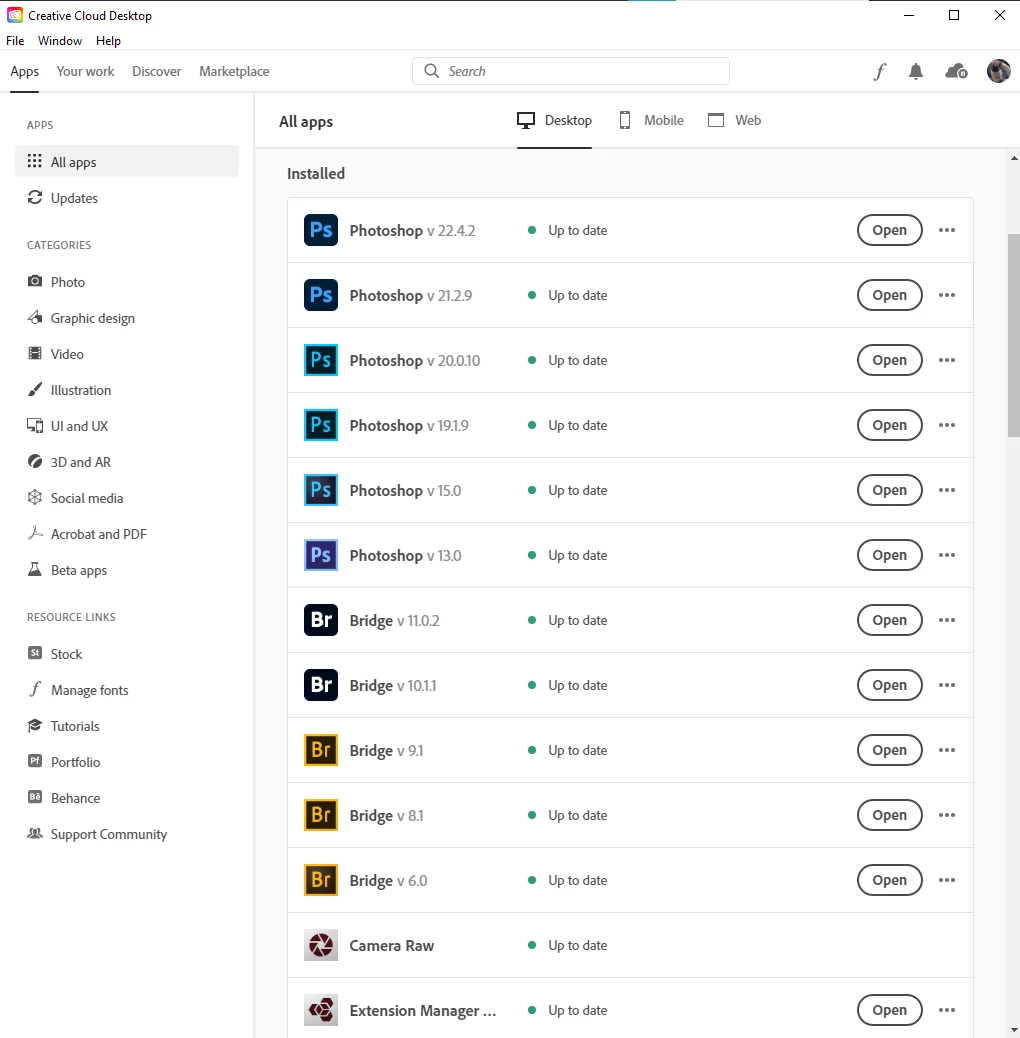Click the vertical scrollbar thumb
The height and width of the screenshot is (1038, 1020).
click(x=1013, y=335)
